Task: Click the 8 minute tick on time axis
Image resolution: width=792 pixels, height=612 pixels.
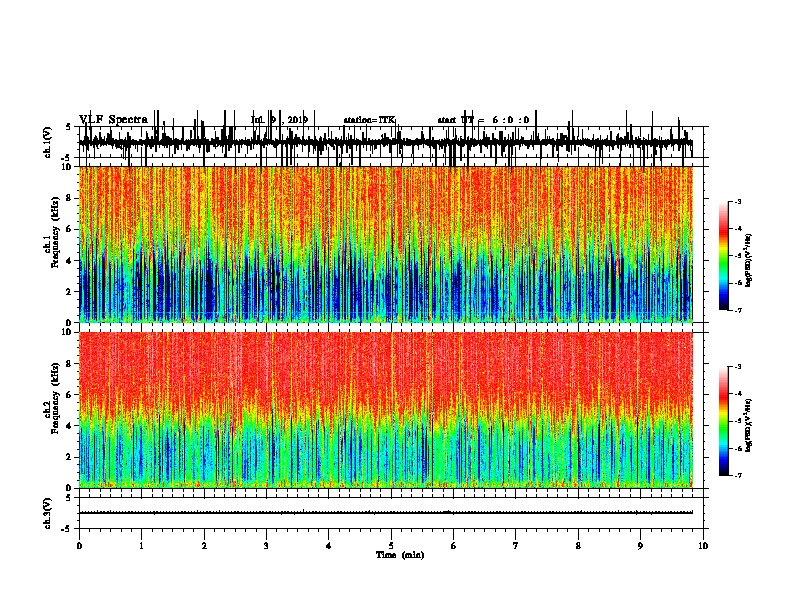Action: pyautogui.click(x=578, y=546)
